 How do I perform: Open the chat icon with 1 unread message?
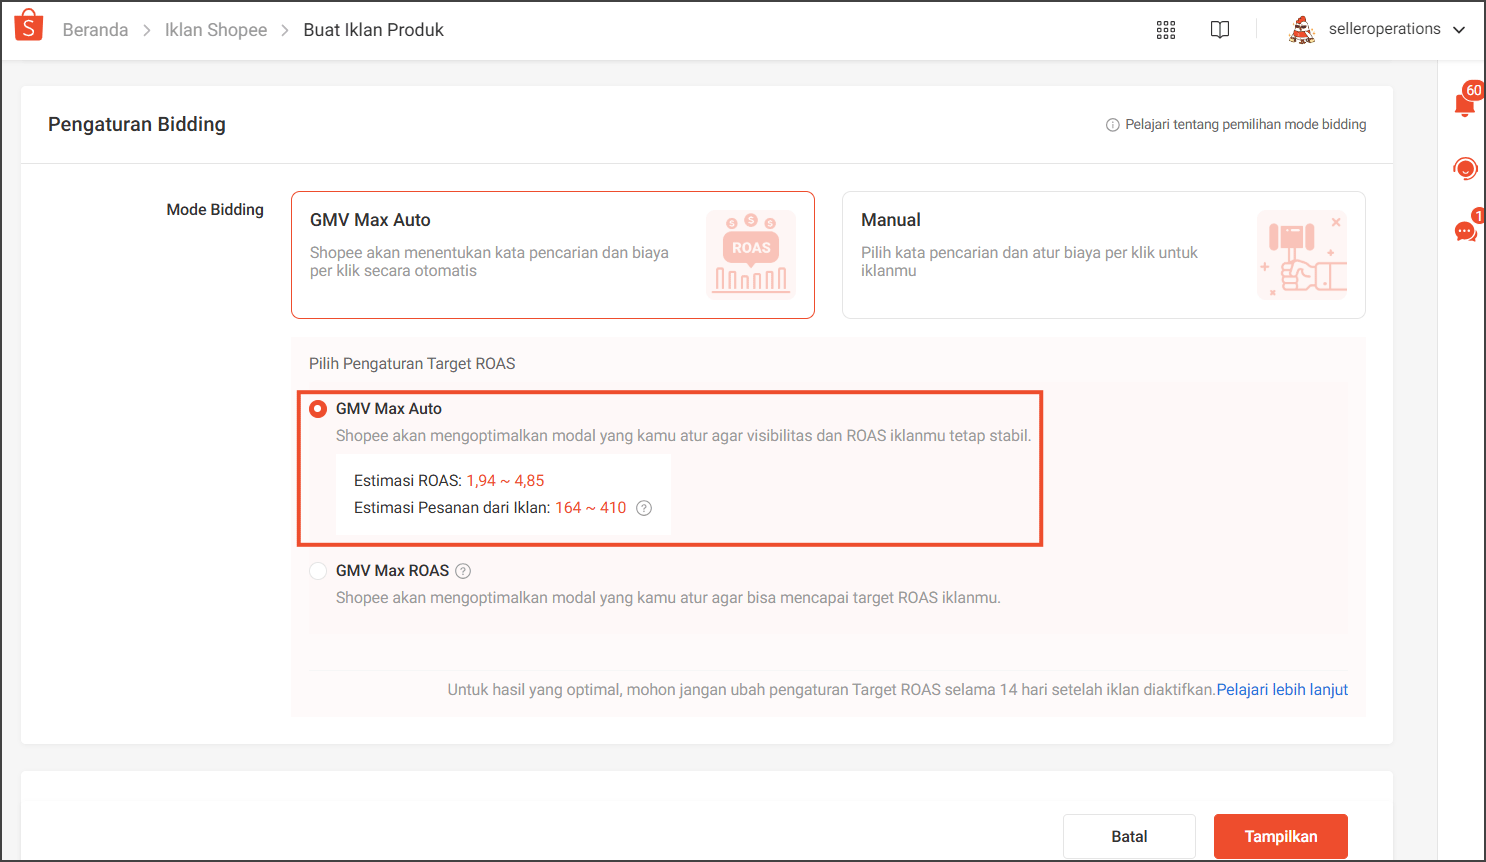point(1464,231)
